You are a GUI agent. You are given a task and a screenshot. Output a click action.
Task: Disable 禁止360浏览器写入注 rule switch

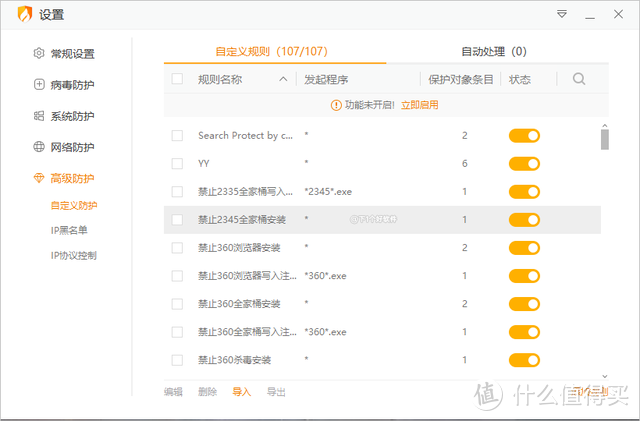point(524,276)
